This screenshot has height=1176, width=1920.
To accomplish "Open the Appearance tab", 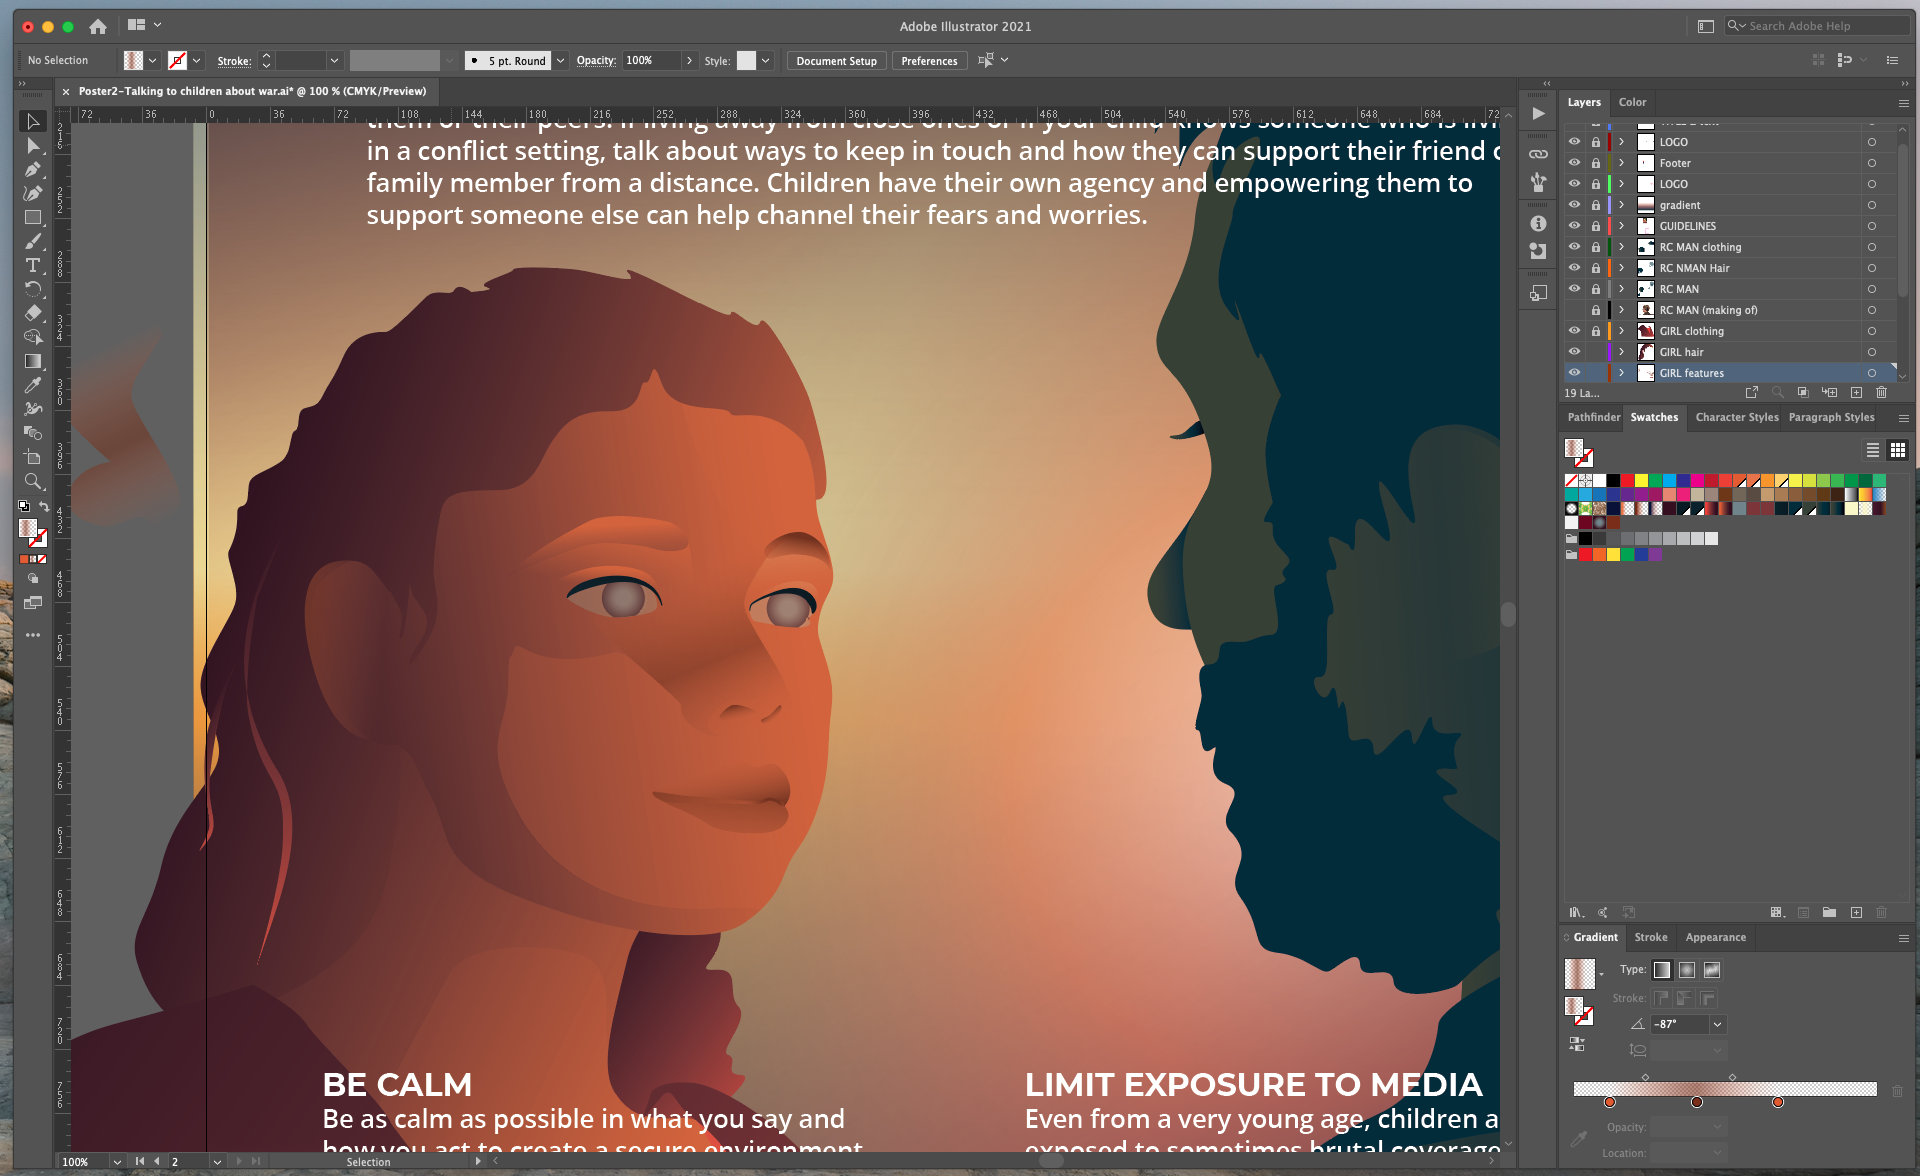I will coord(1715,937).
